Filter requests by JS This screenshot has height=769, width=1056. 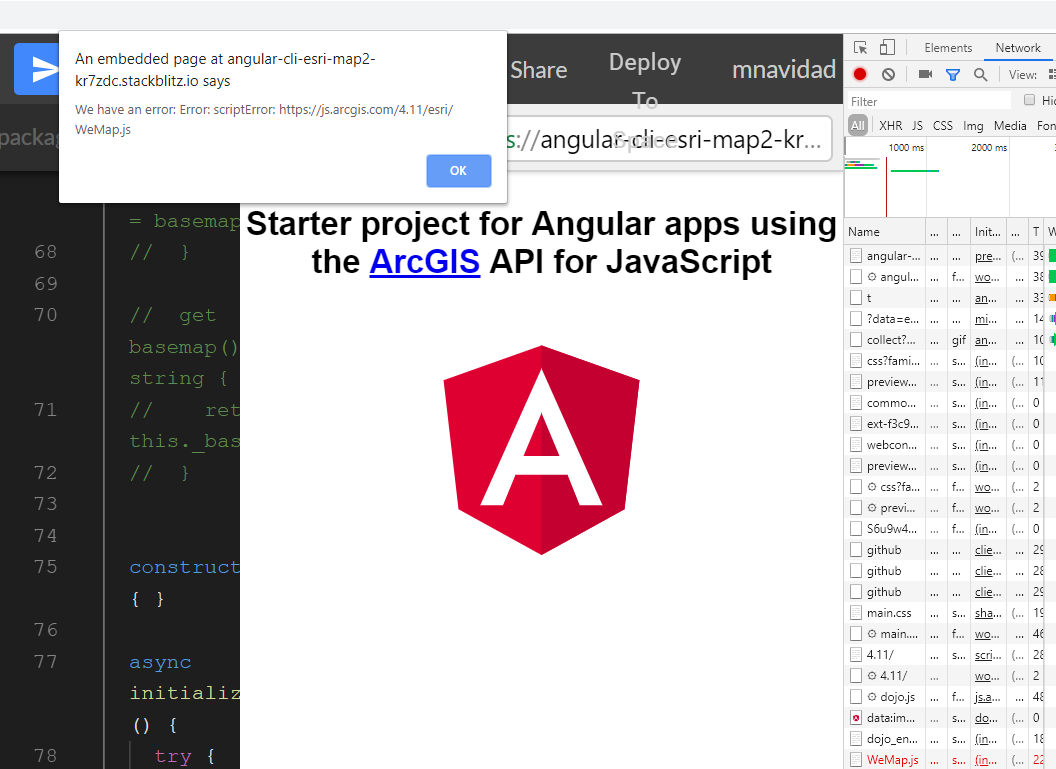tap(917, 125)
